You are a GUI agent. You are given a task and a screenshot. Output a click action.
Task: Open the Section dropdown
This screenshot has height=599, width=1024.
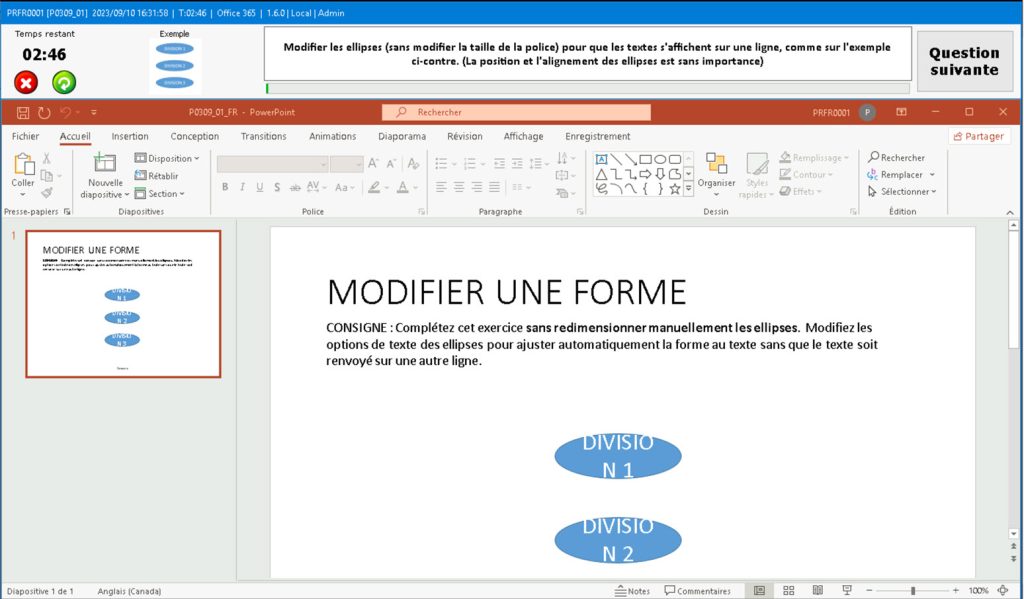[163, 191]
